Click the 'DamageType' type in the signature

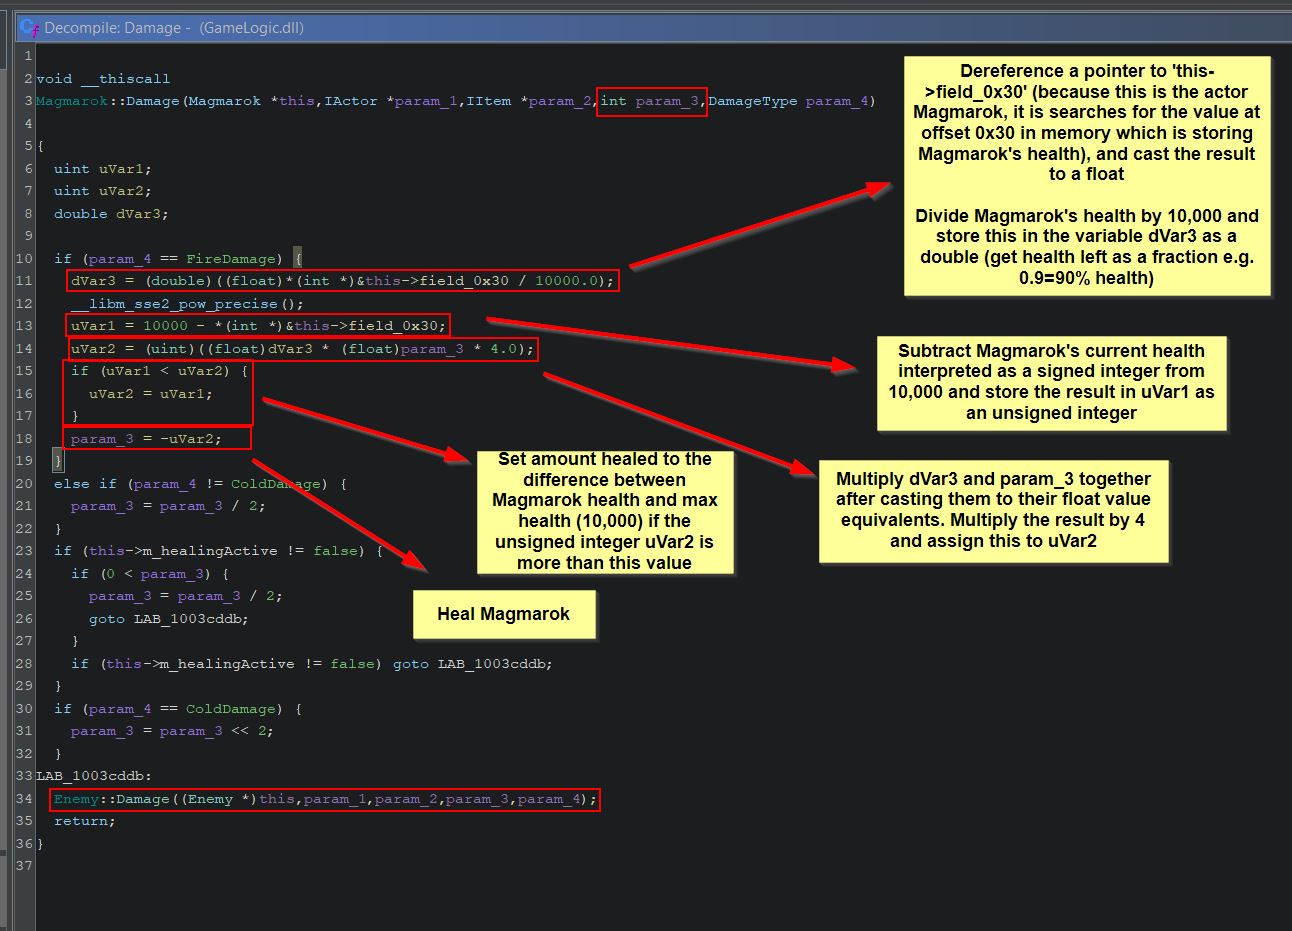pyautogui.click(x=752, y=101)
